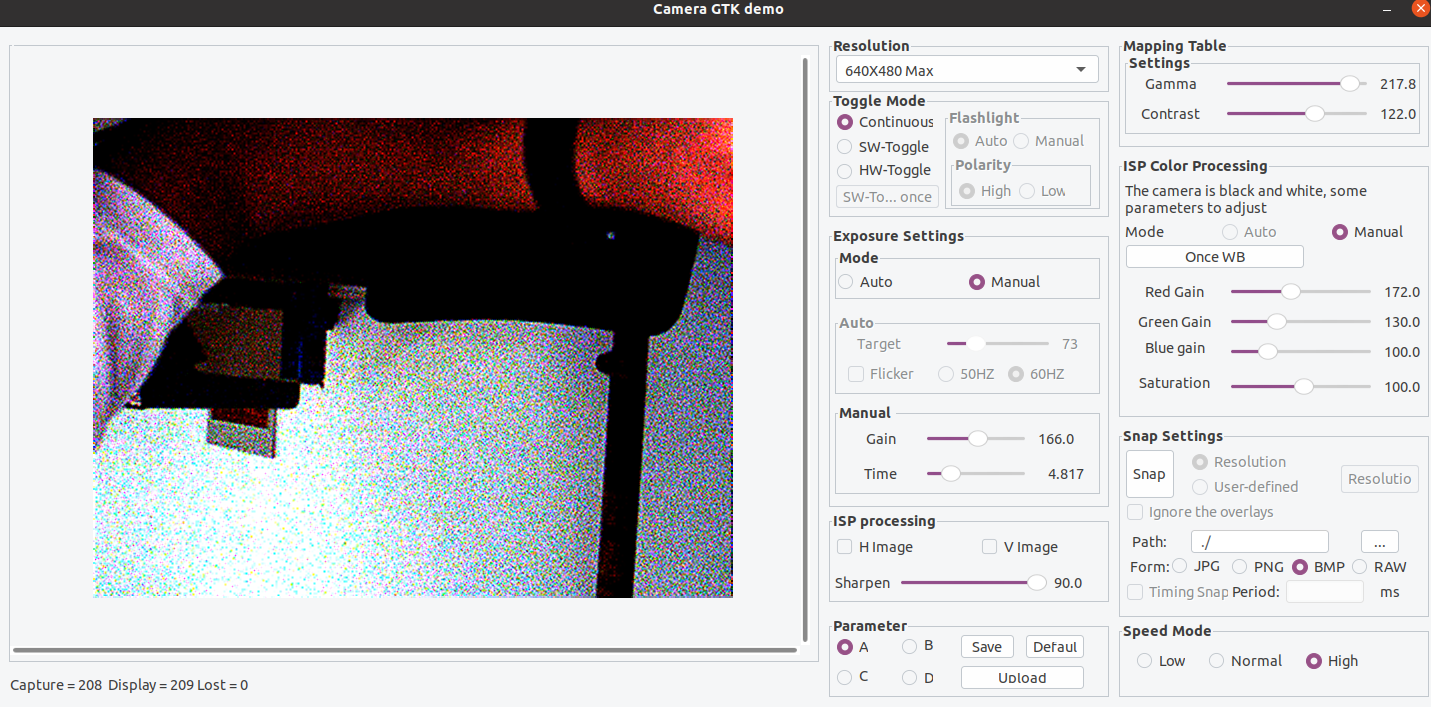The image size is (1431, 707).
Task: Click the Green Gain value 130.0
Action: click(x=1402, y=322)
